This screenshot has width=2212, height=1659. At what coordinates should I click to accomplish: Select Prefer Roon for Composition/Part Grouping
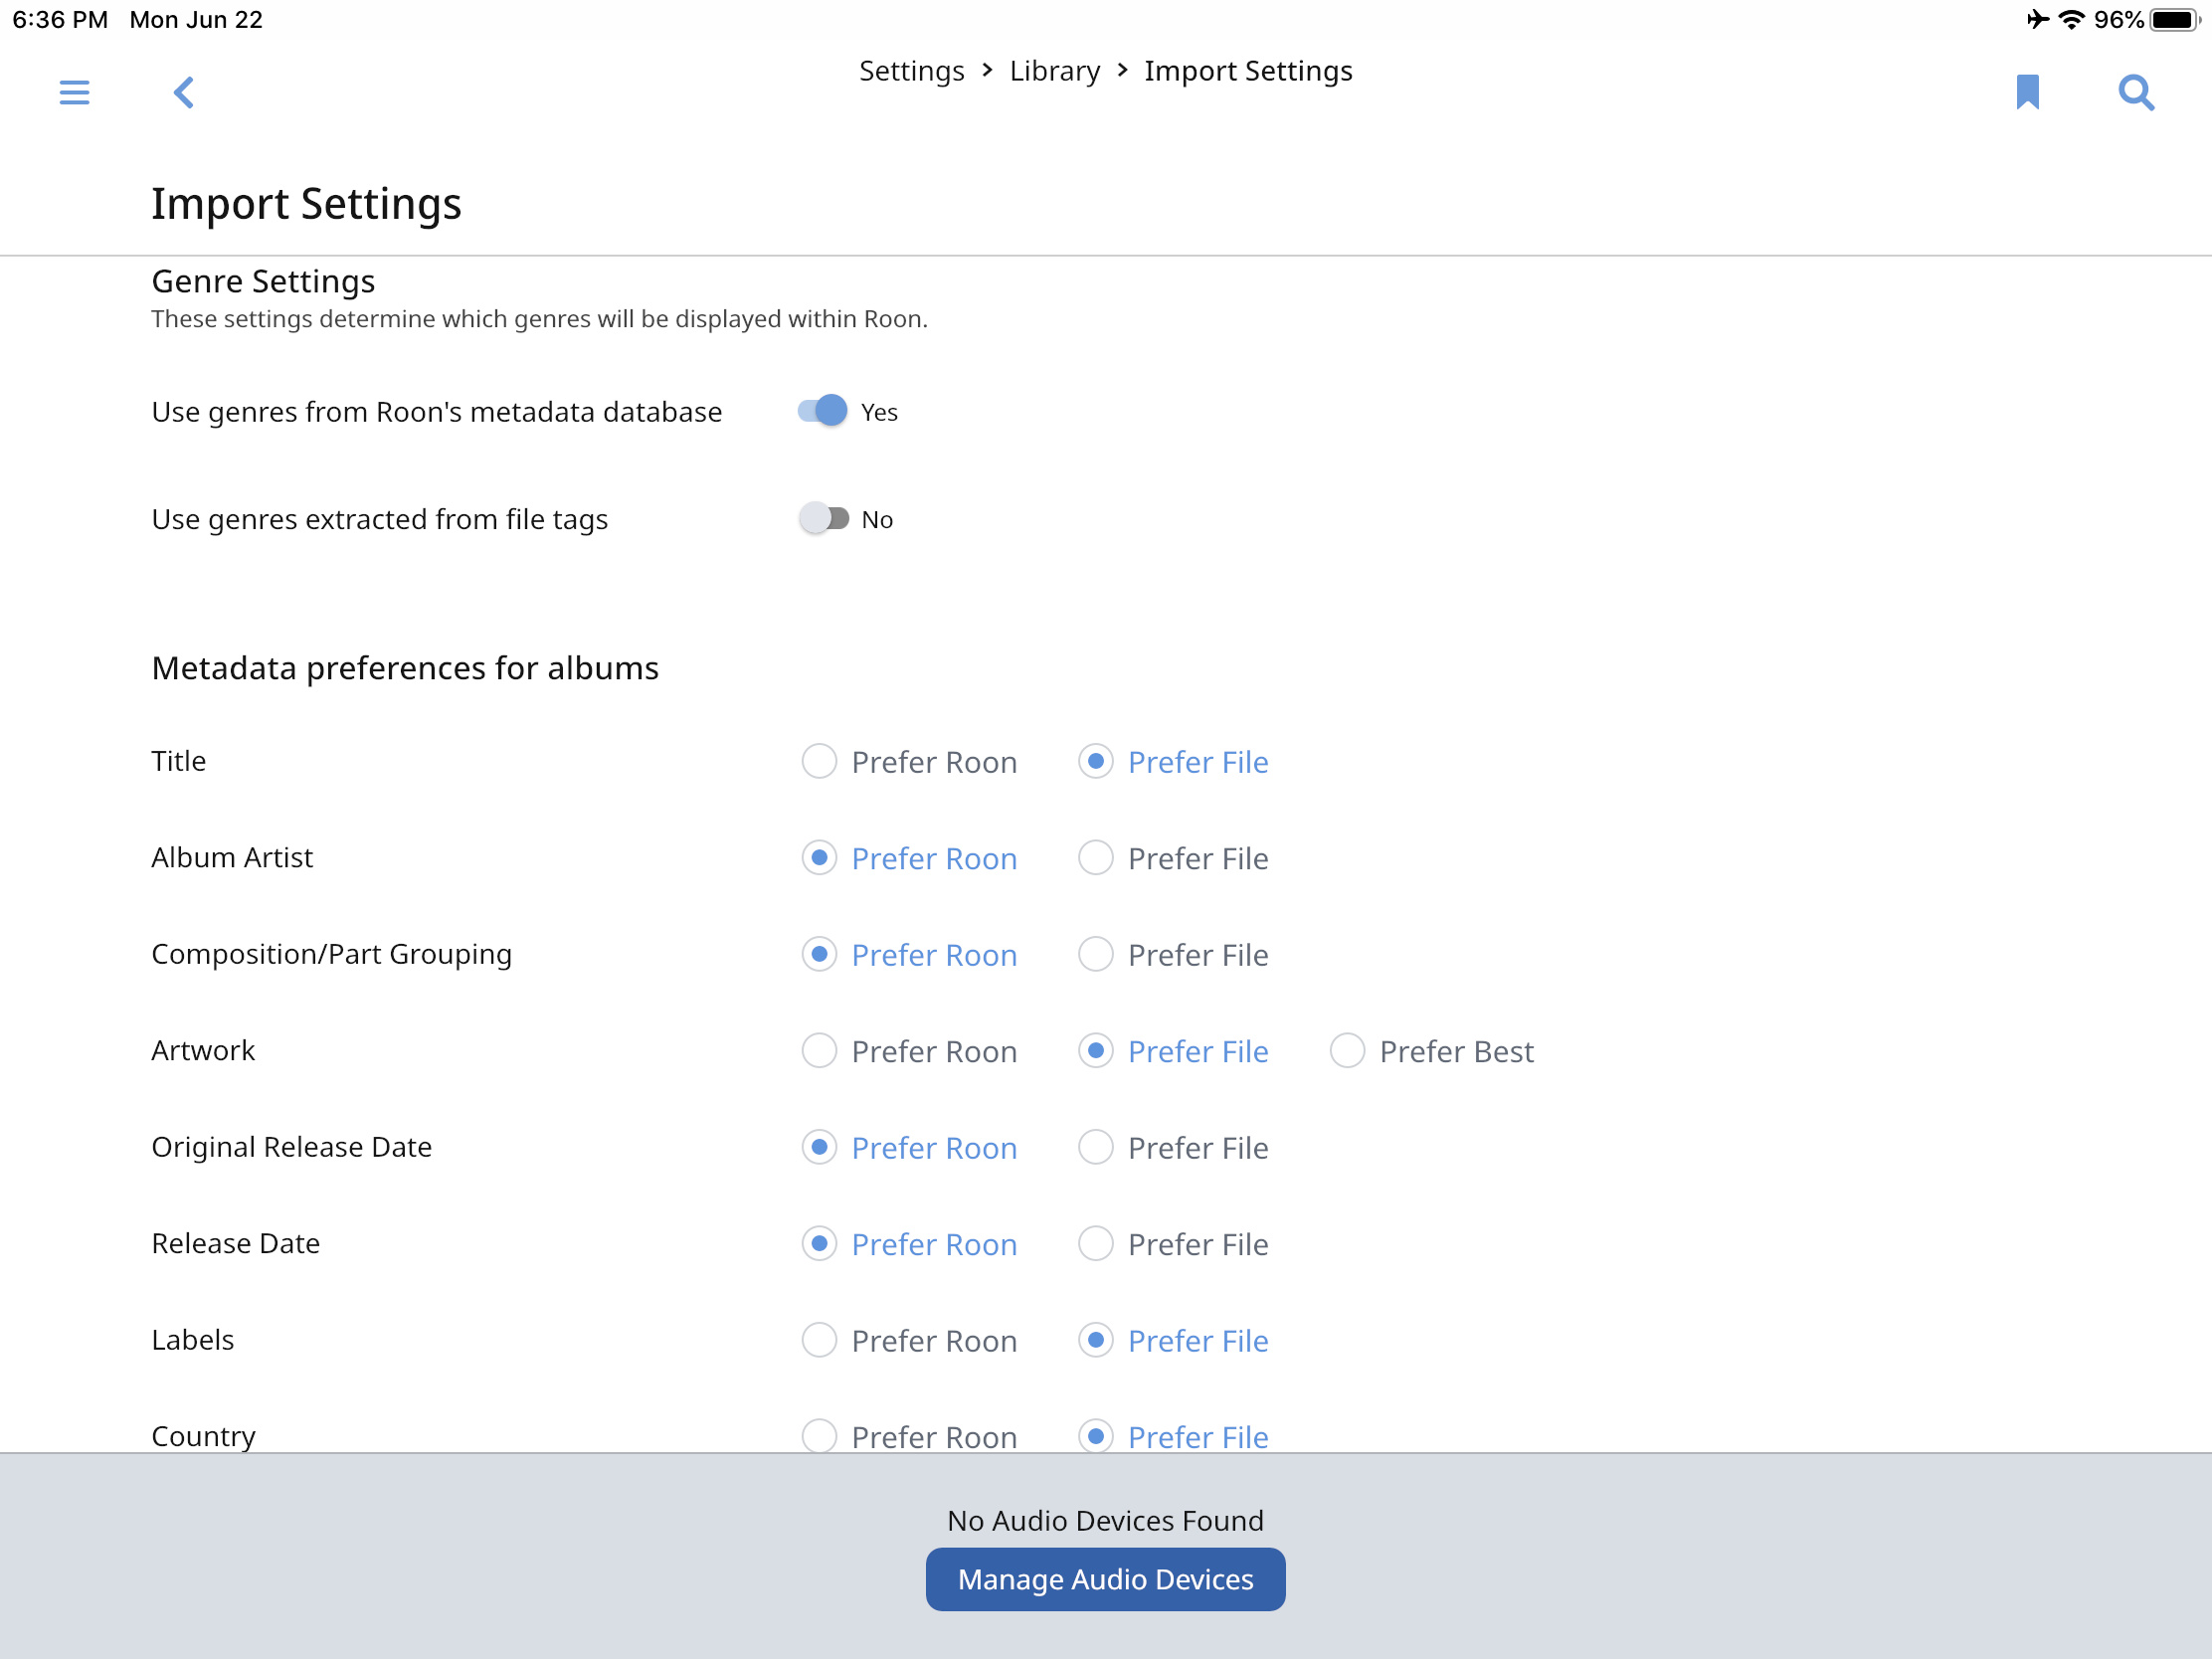(909, 955)
